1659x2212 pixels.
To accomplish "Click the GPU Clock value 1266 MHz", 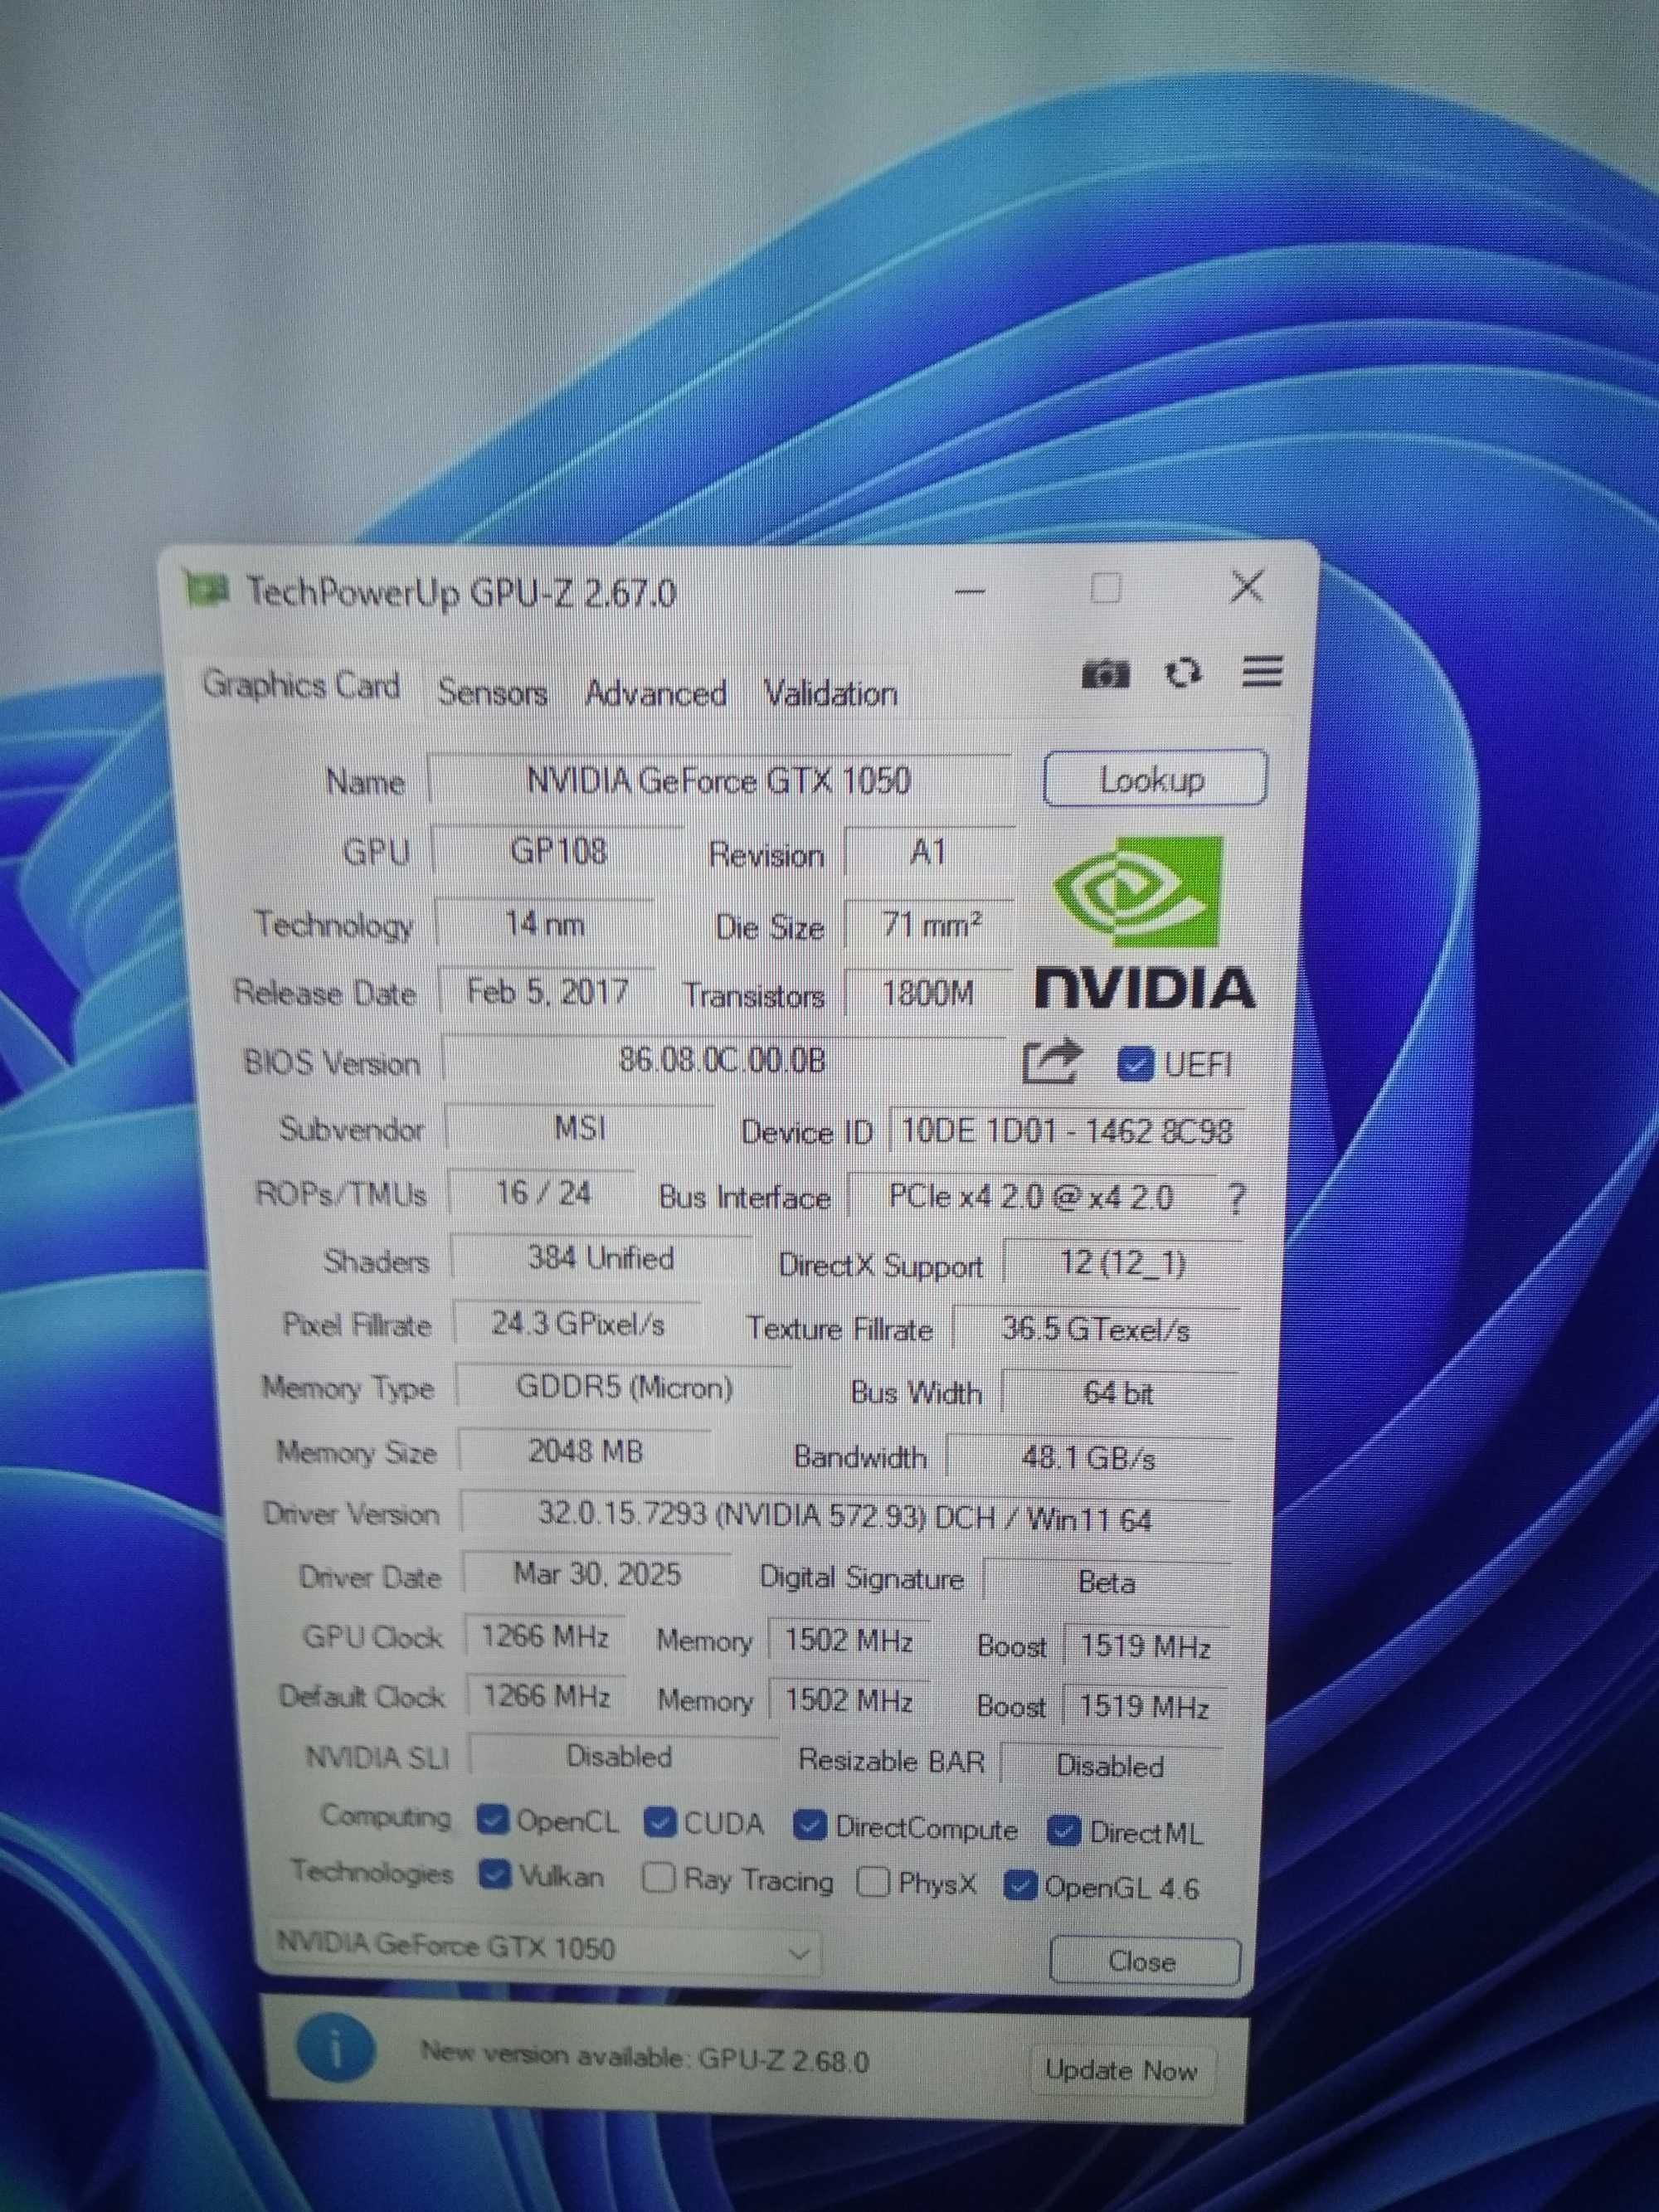I will coord(545,1636).
